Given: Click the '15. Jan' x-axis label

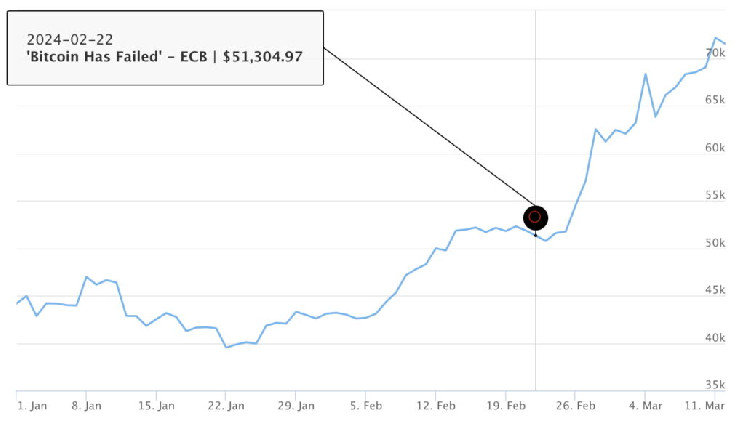Looking at the screenshot, I should coord(158,406).
